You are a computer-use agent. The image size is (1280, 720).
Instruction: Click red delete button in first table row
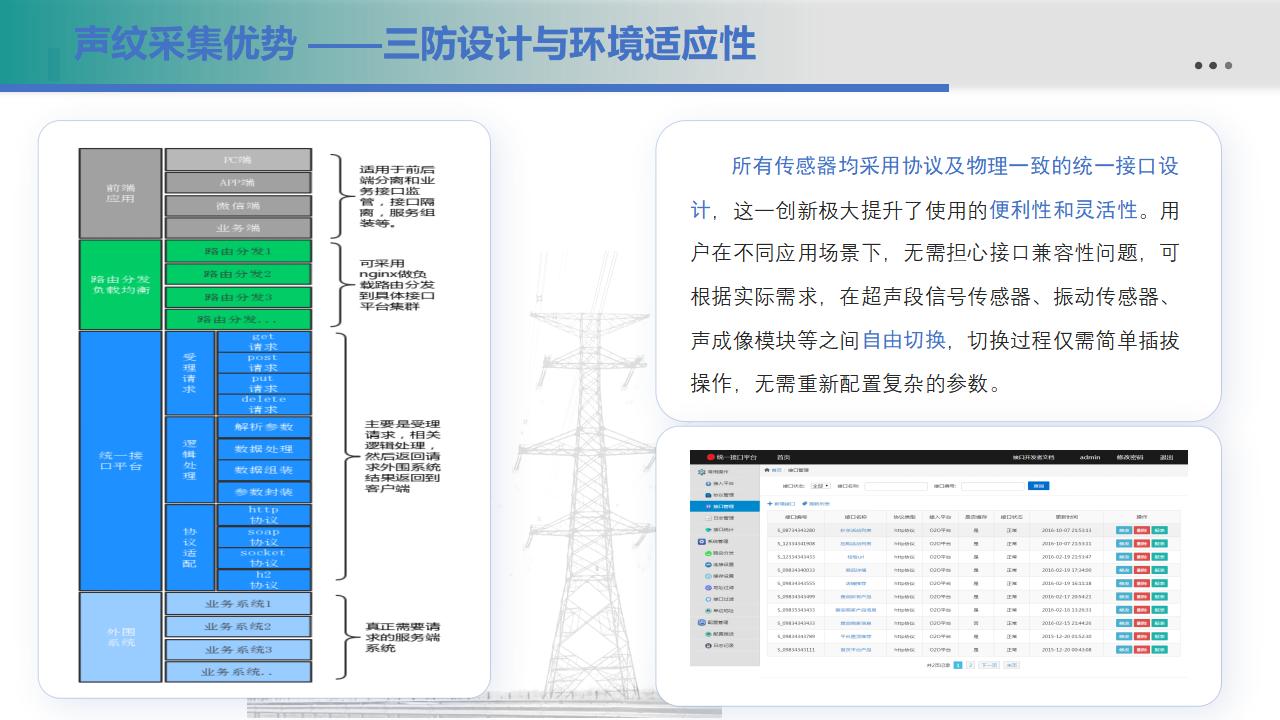tap(1142, 530)
